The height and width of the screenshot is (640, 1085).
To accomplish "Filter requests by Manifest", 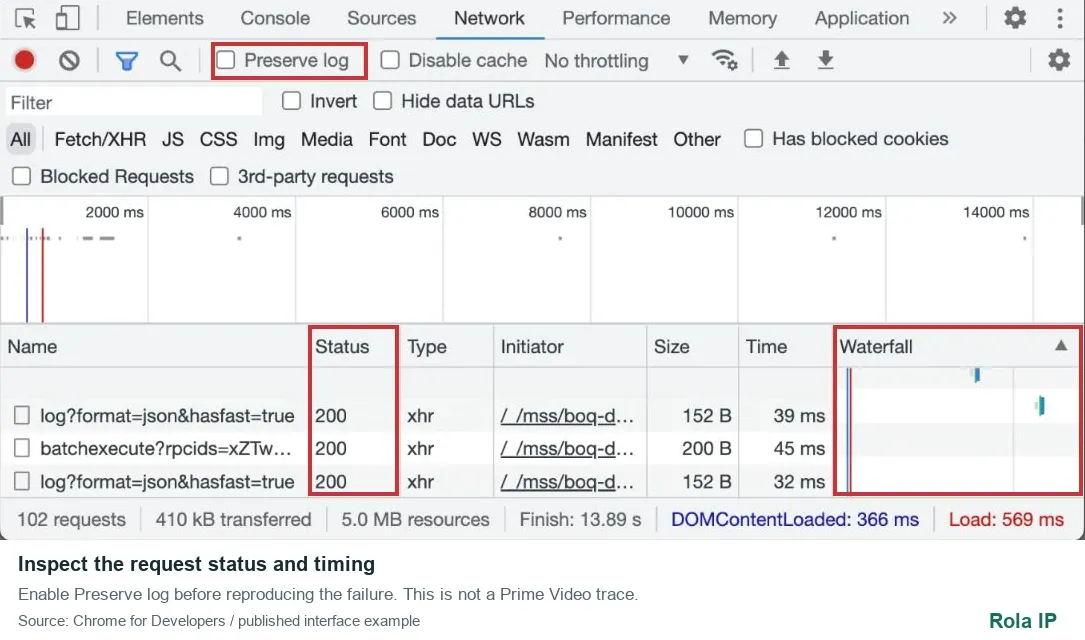I will tap(621, 139).
